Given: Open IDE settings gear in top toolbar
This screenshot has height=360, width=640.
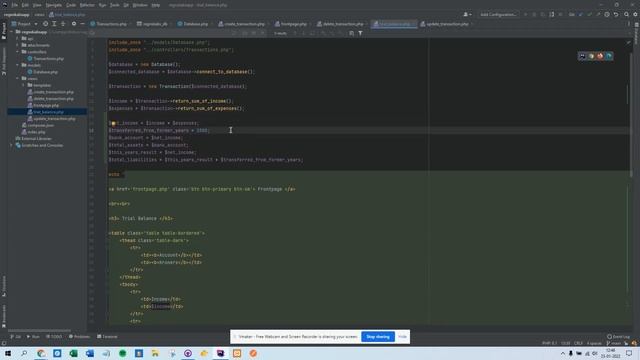Looking at the screenshot, I should [636, 14].
